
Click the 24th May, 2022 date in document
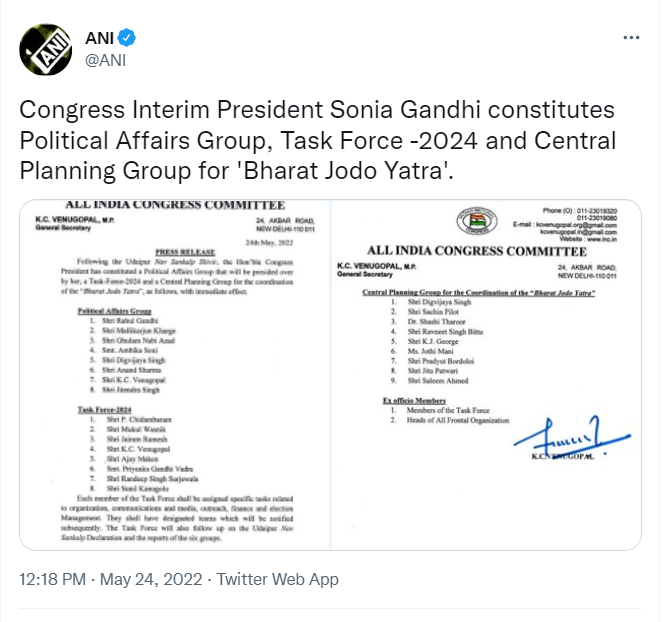point(269,243)
